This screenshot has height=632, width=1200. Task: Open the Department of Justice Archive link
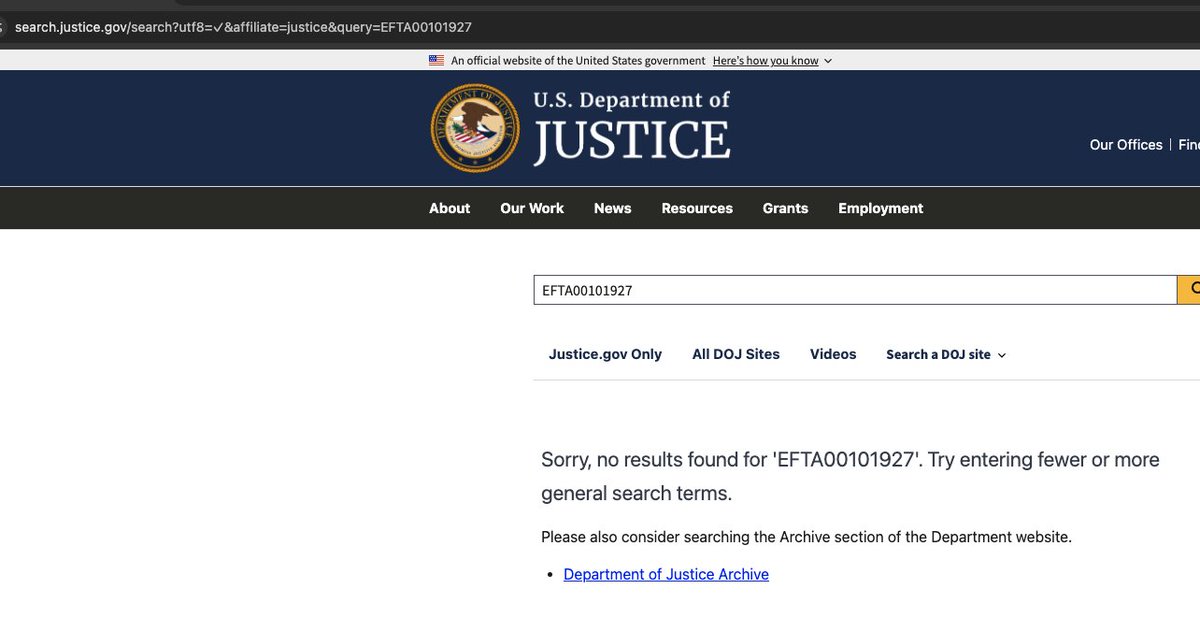click(666, 574)
